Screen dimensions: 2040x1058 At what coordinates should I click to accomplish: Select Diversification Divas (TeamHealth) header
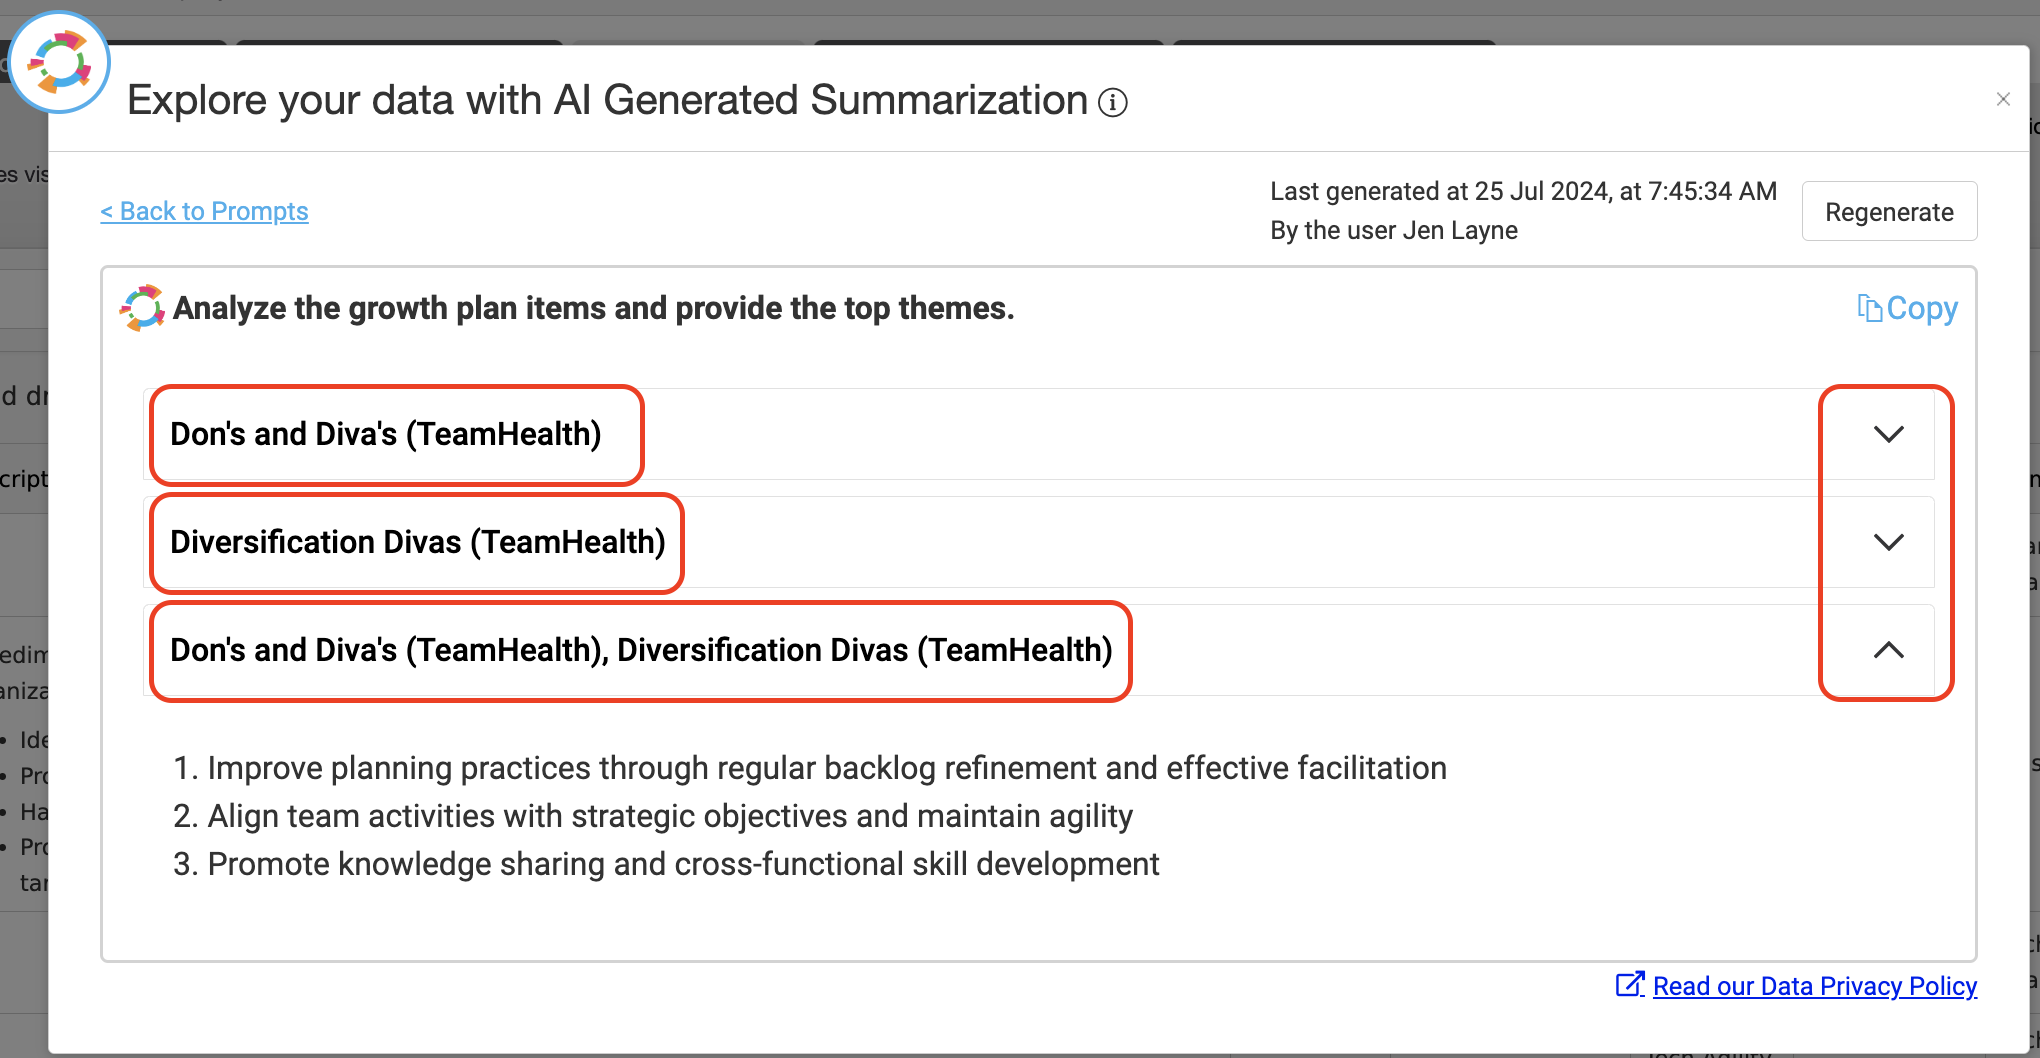[418, 542]
